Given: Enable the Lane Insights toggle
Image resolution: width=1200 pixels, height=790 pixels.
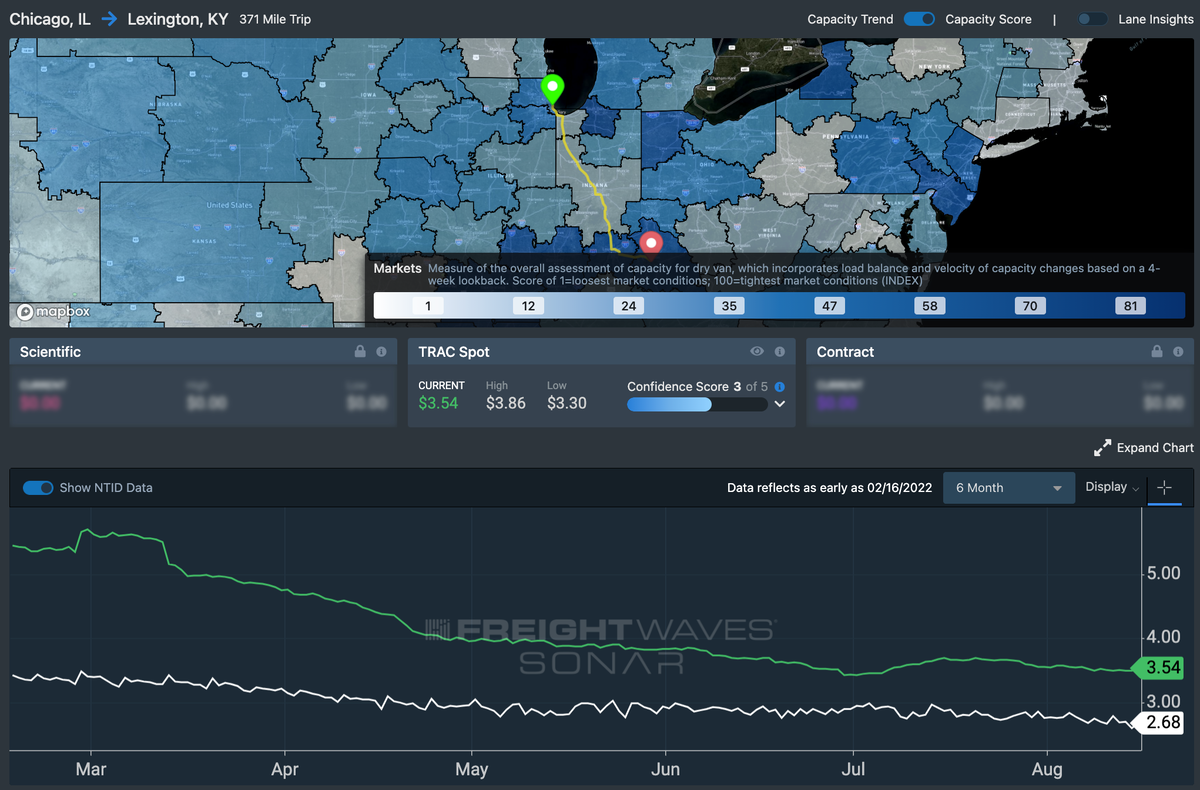Looking at the screenshot, I should click(x=1092, y=19).
